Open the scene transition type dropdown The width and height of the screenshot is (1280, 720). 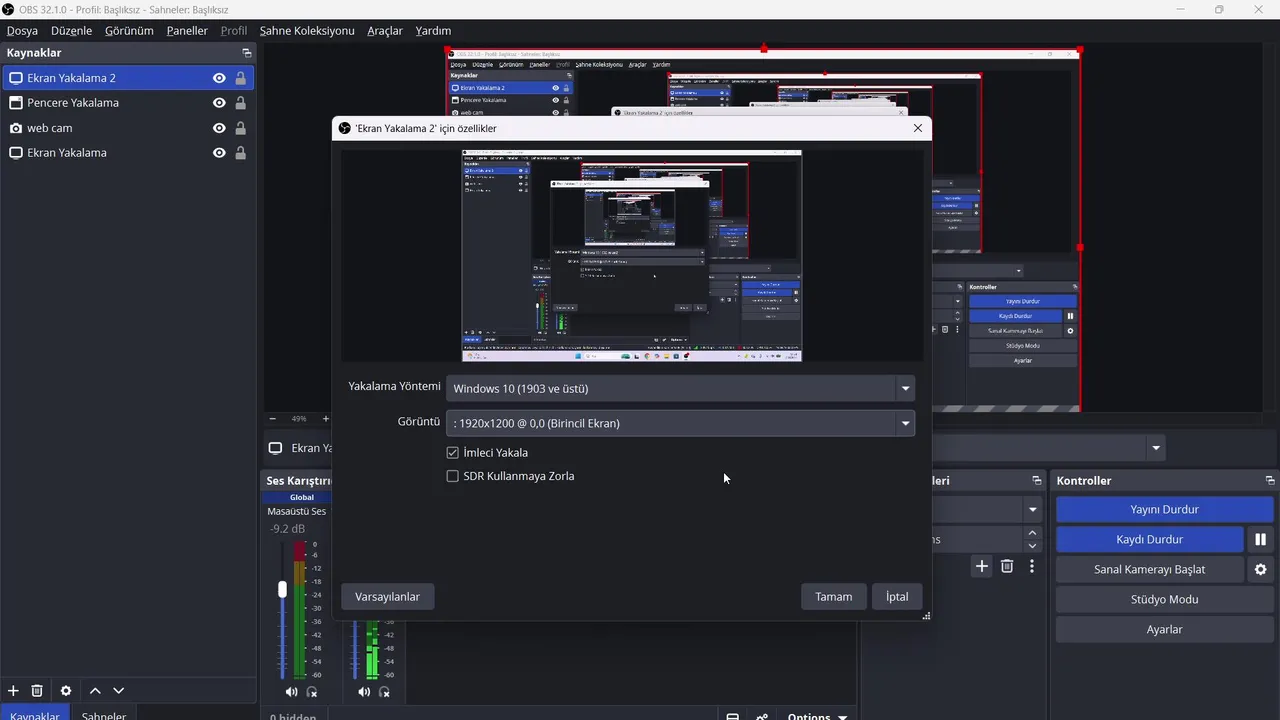point(1032,510)
